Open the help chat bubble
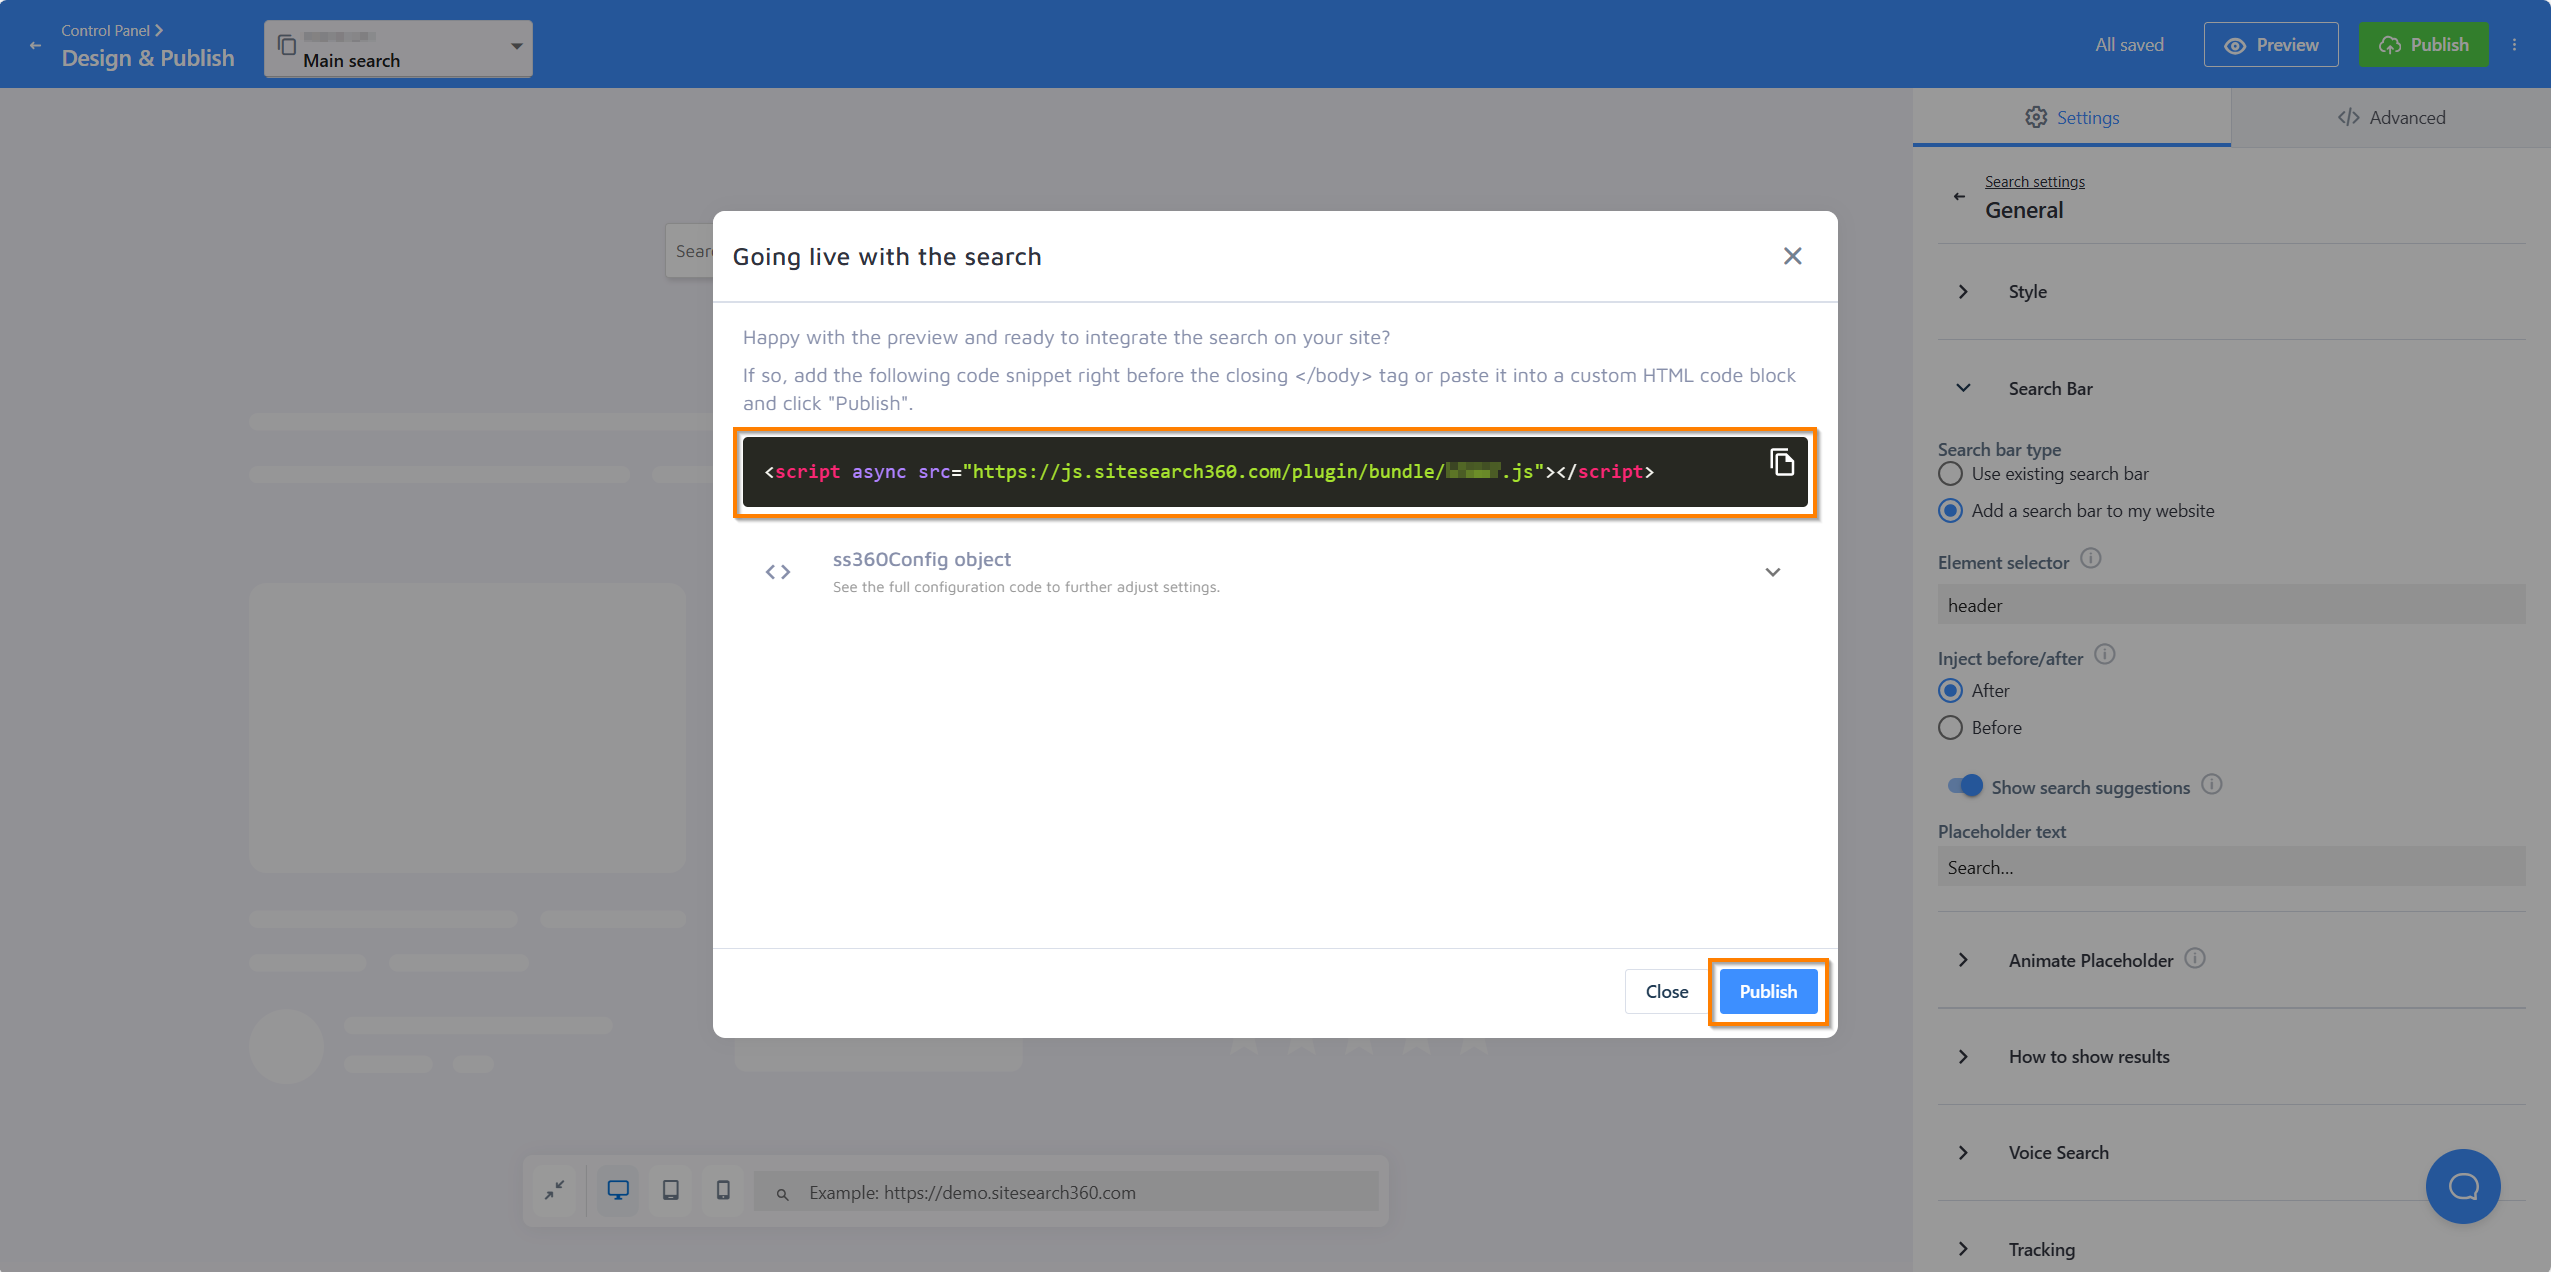The image size is (2551, 1272). pos(2461,1186)
